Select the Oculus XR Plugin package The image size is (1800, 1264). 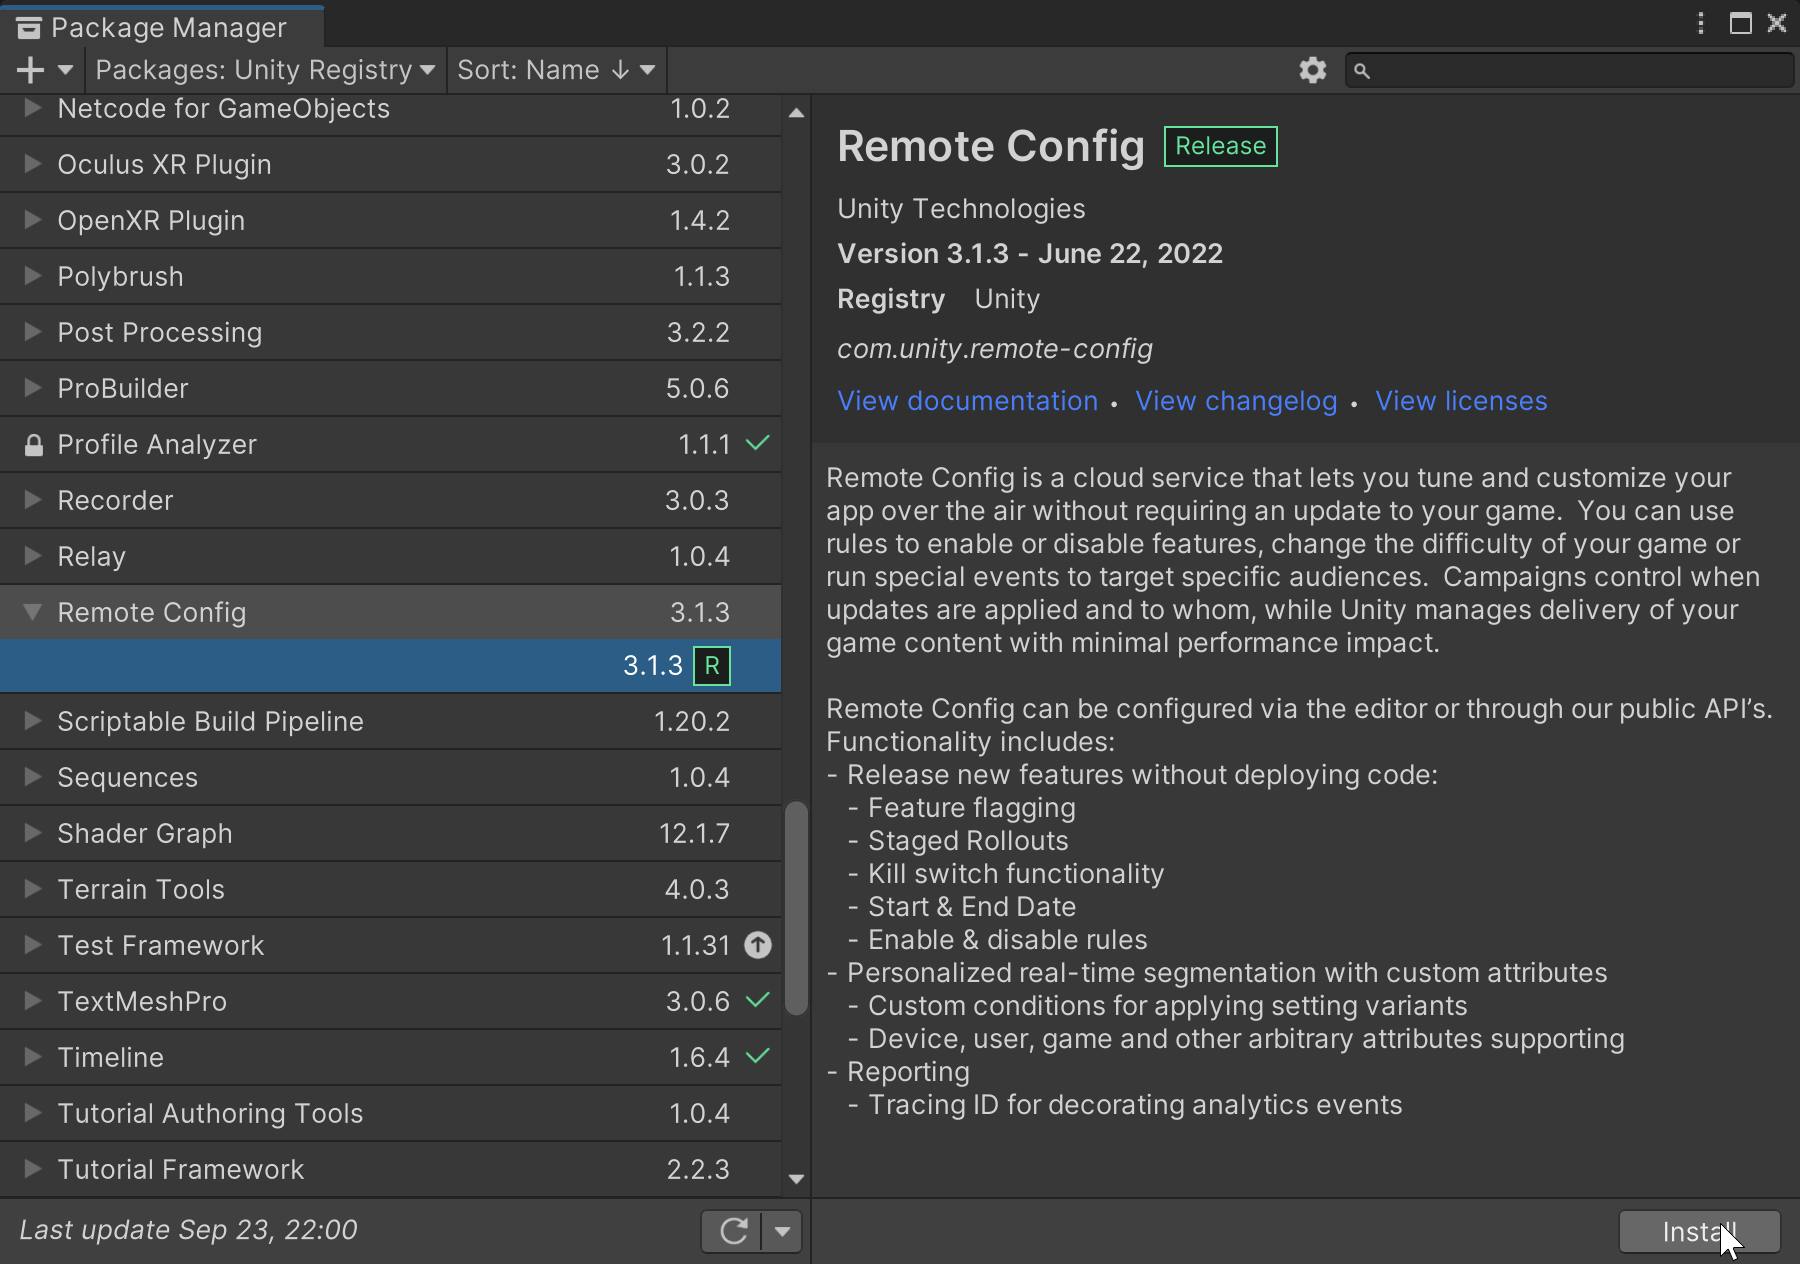(390, 164)
